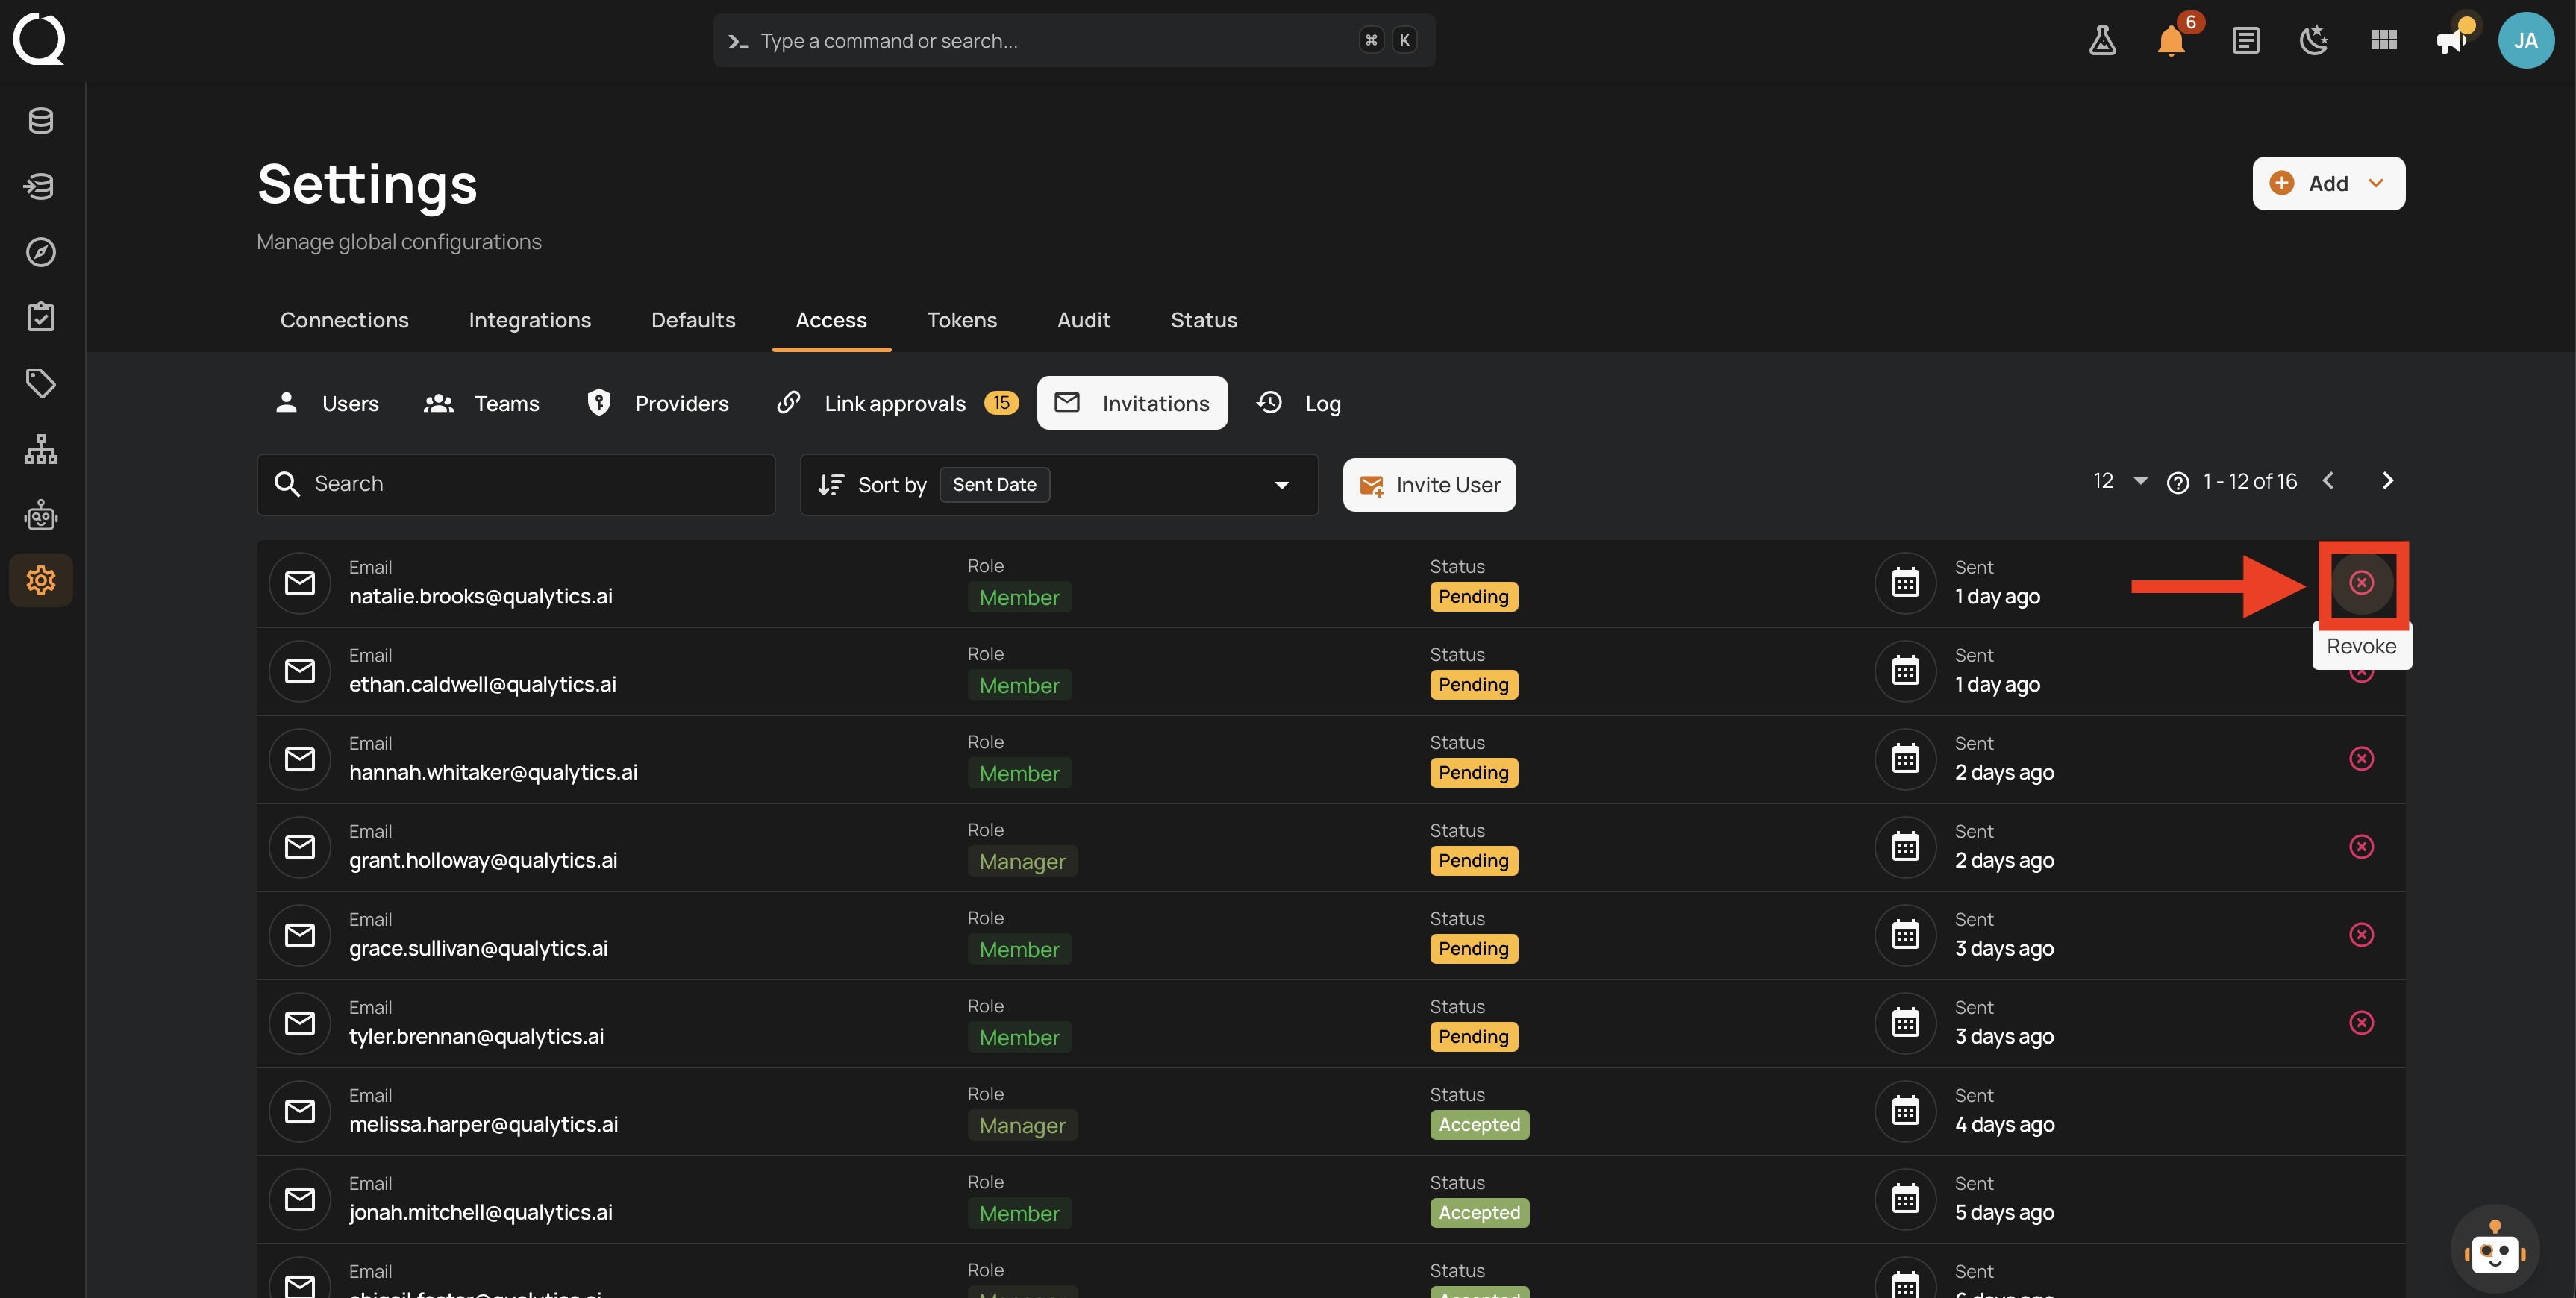Switch to the Status tab

tap(1204, 320)
